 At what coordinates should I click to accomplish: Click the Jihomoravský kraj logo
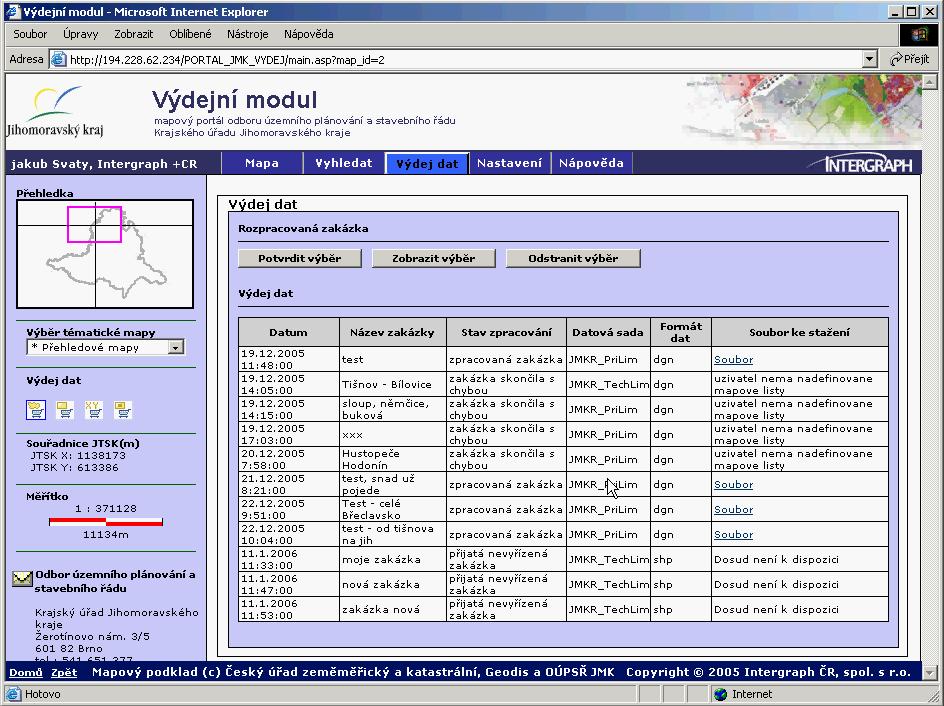55,111
